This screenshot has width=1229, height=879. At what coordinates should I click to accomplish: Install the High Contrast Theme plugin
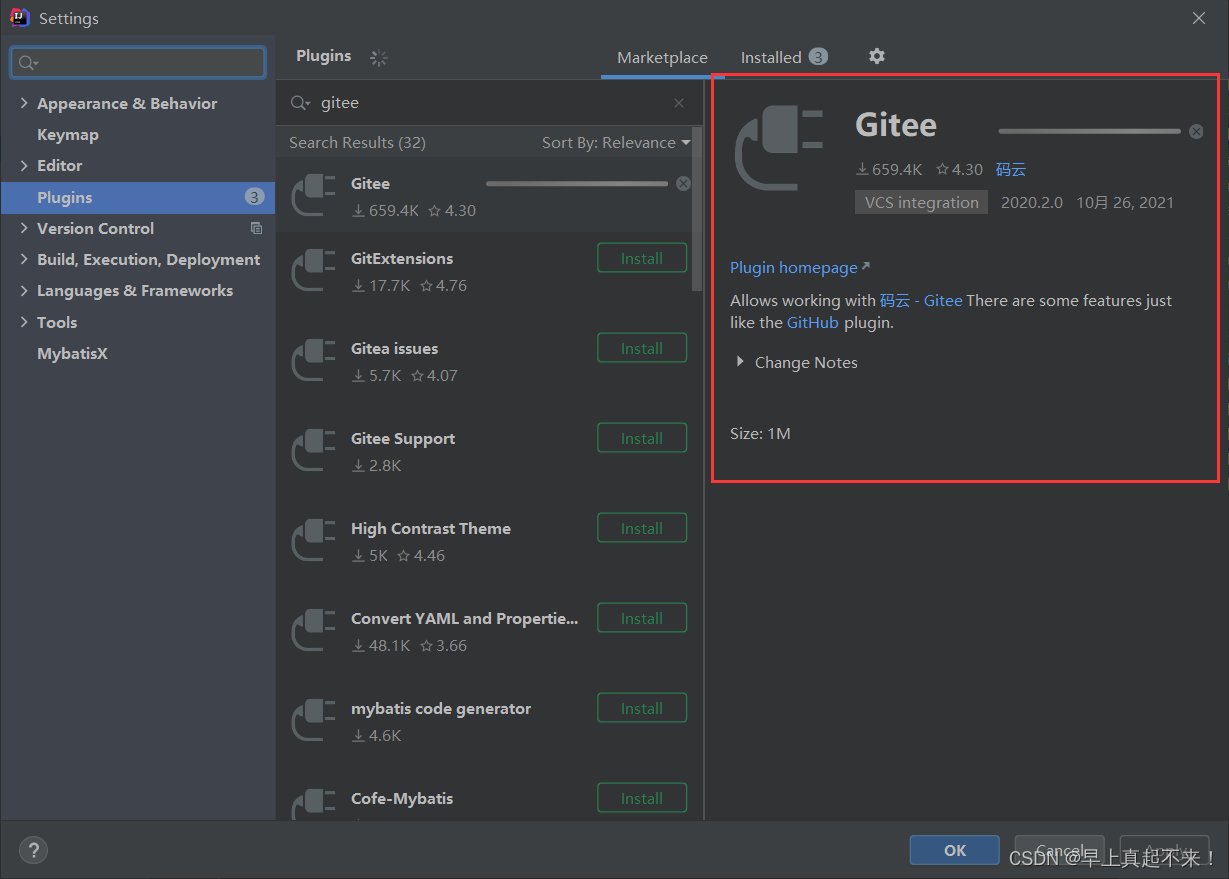point(642,528)
